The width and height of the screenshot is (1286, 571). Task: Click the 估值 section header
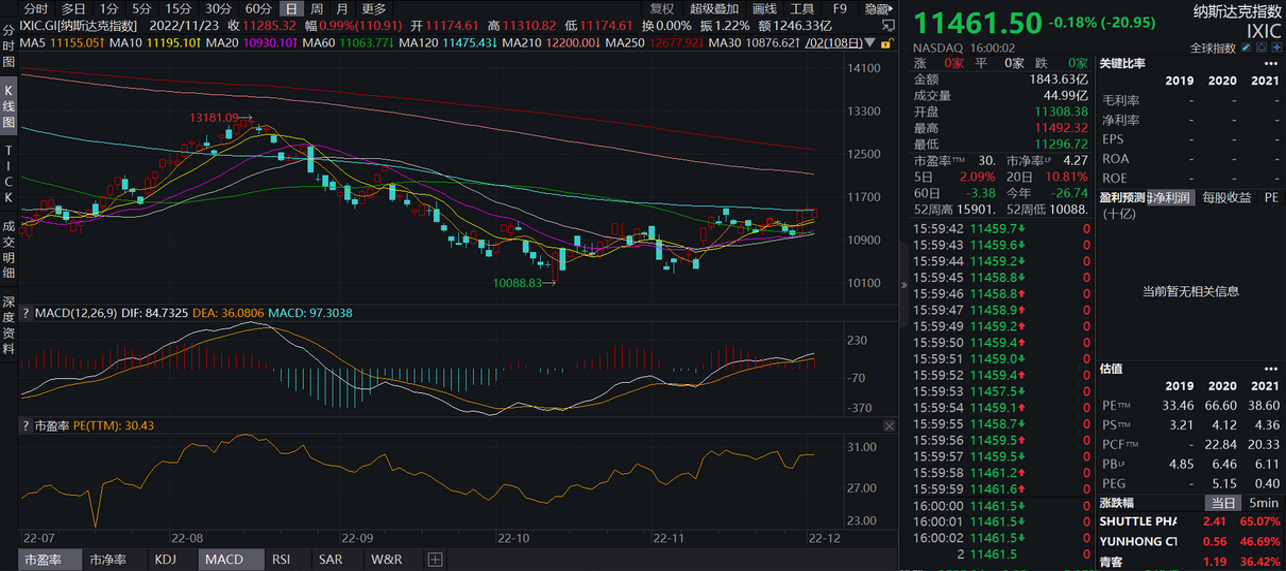click(x=1111, y=369)
